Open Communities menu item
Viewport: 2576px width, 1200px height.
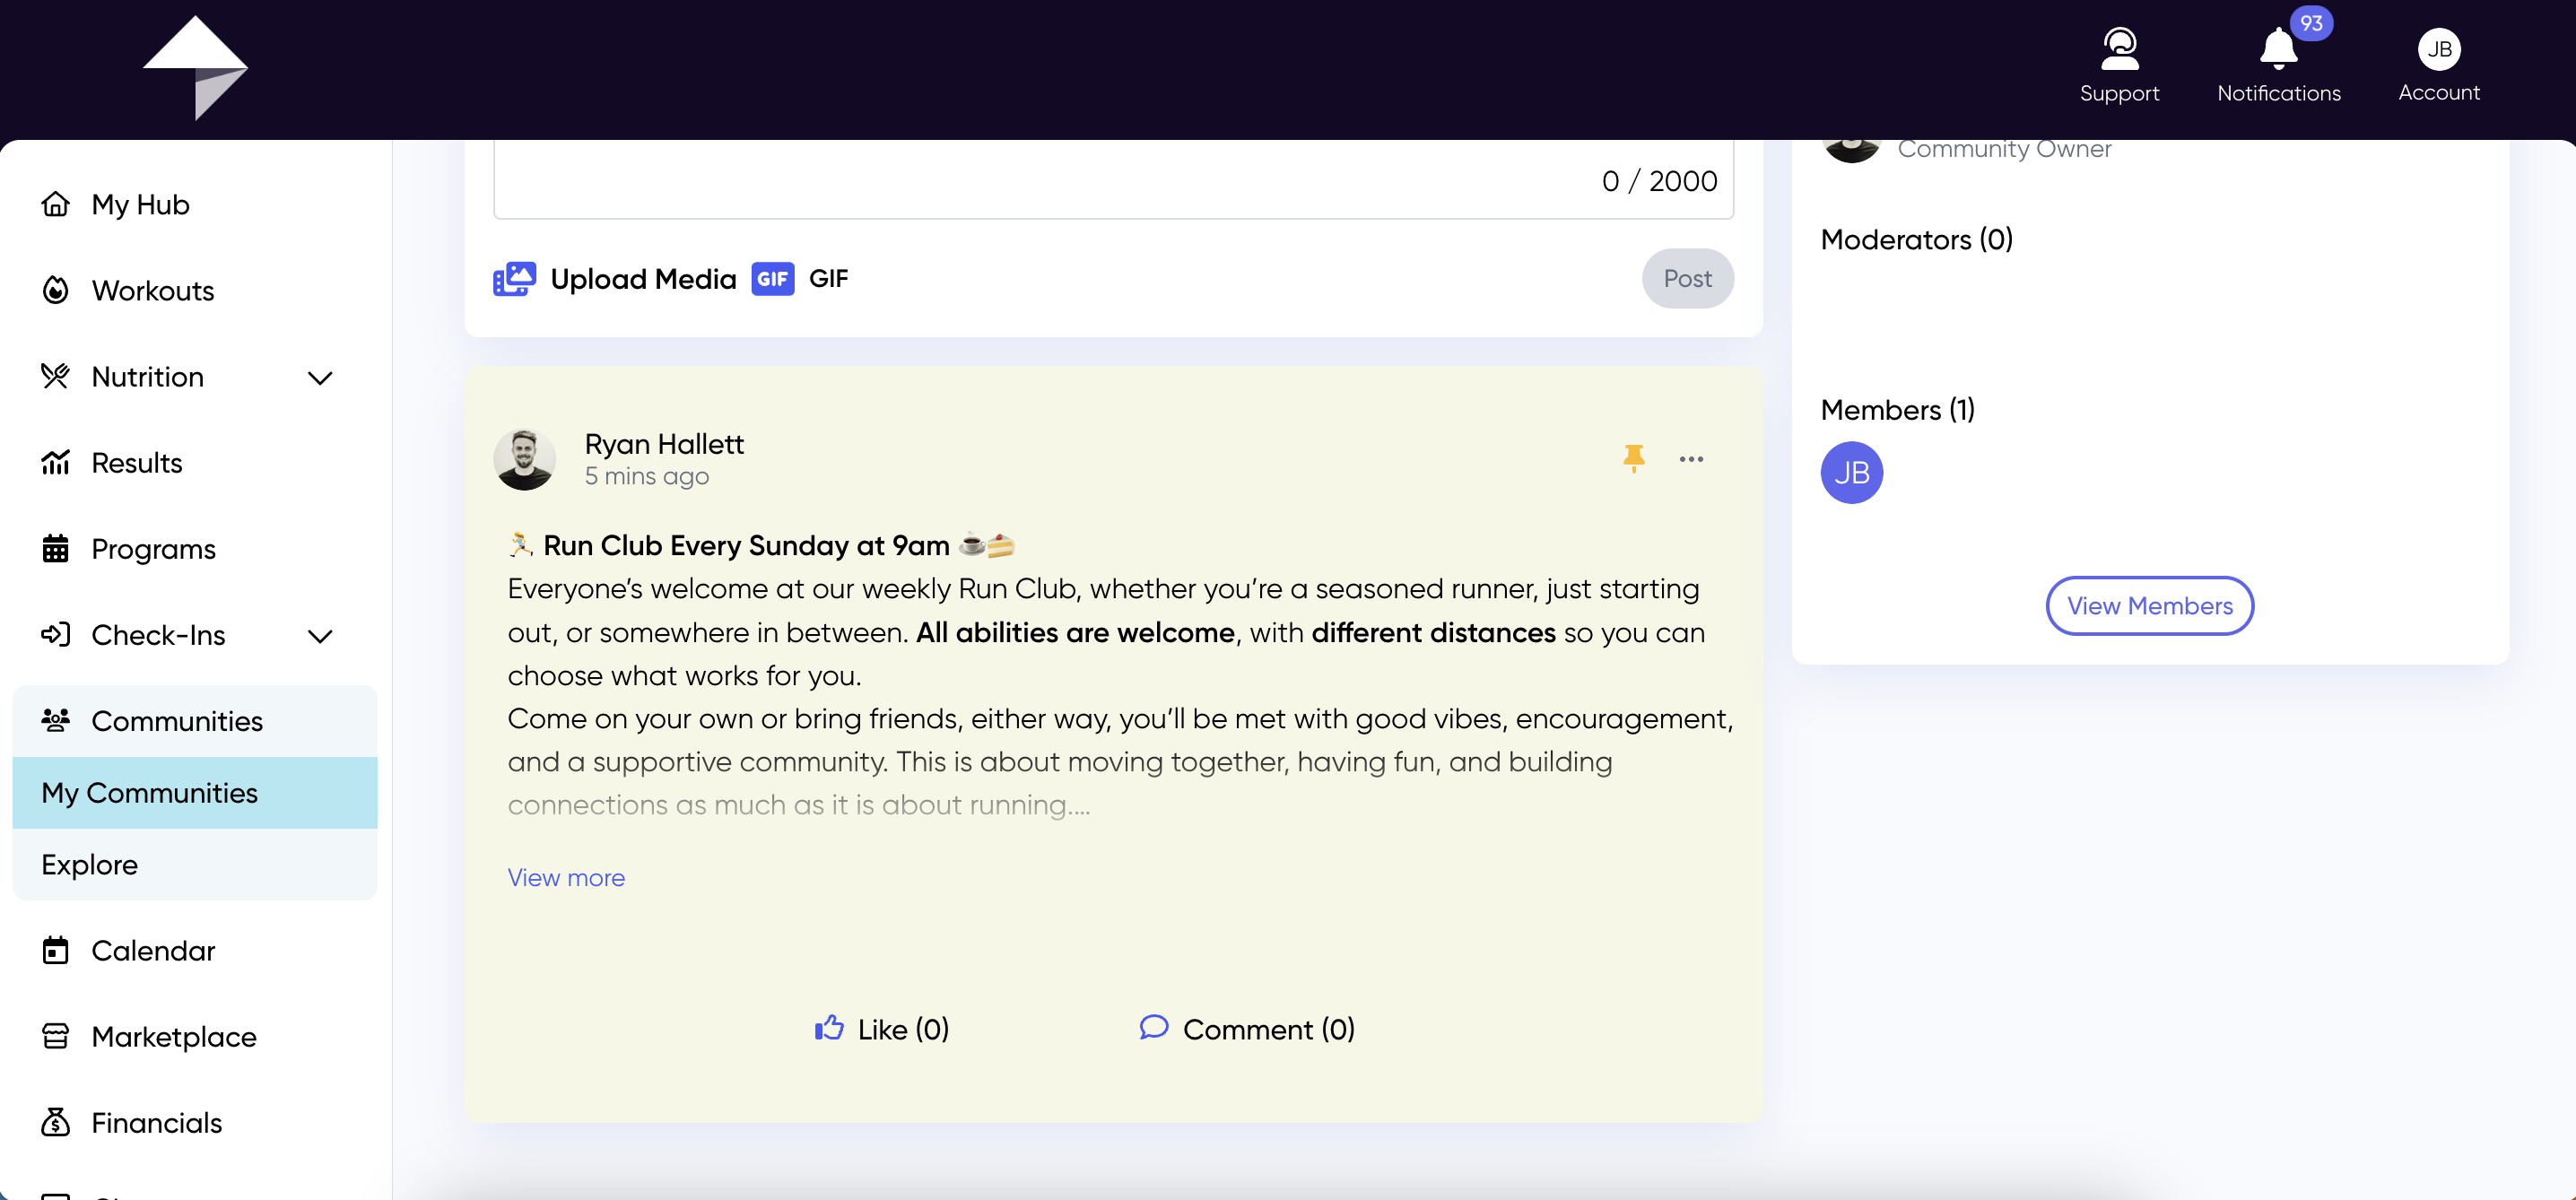195,720
